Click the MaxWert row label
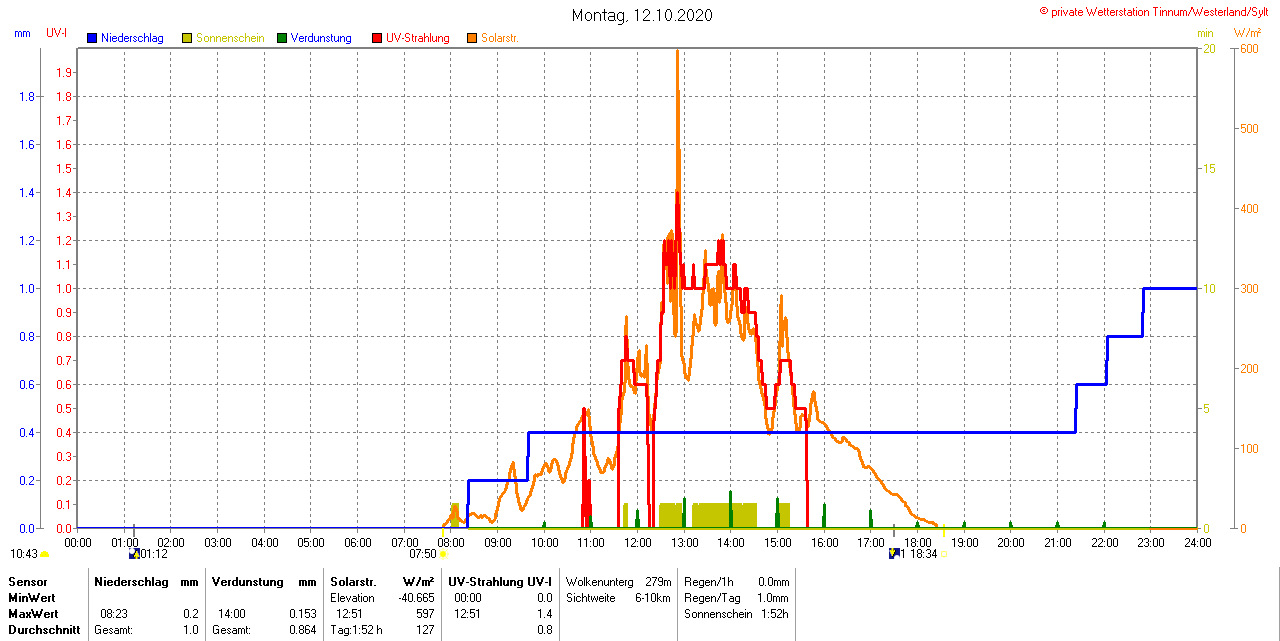This screenshot has height=641, width=1280. pyautogui.click(x=33, y=613)
